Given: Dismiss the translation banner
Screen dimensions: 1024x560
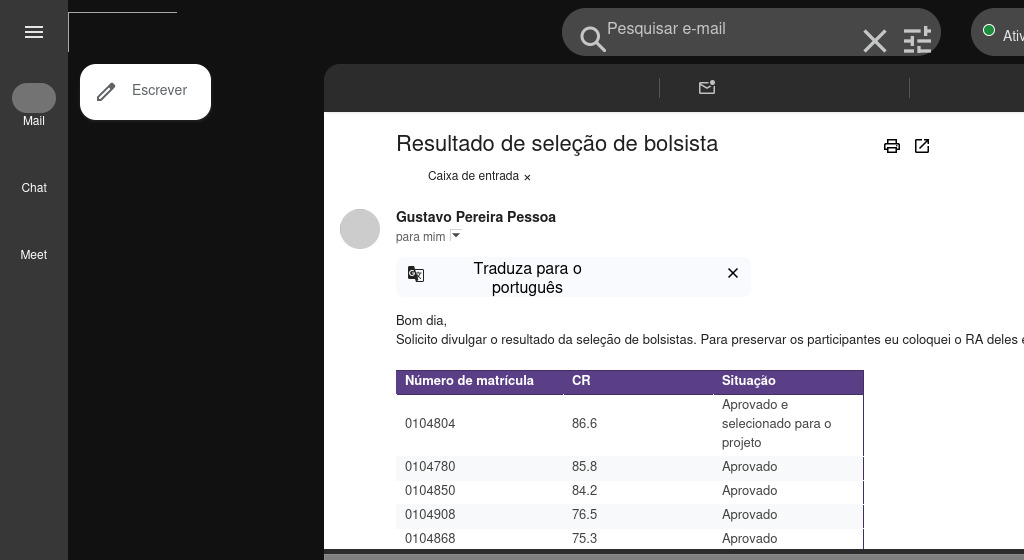Looking at the screenshot, I should coord(733,273).
